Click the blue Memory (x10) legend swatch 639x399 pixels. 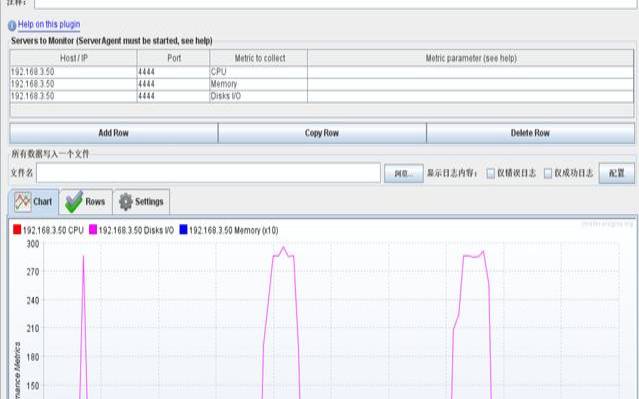point(183,230)
